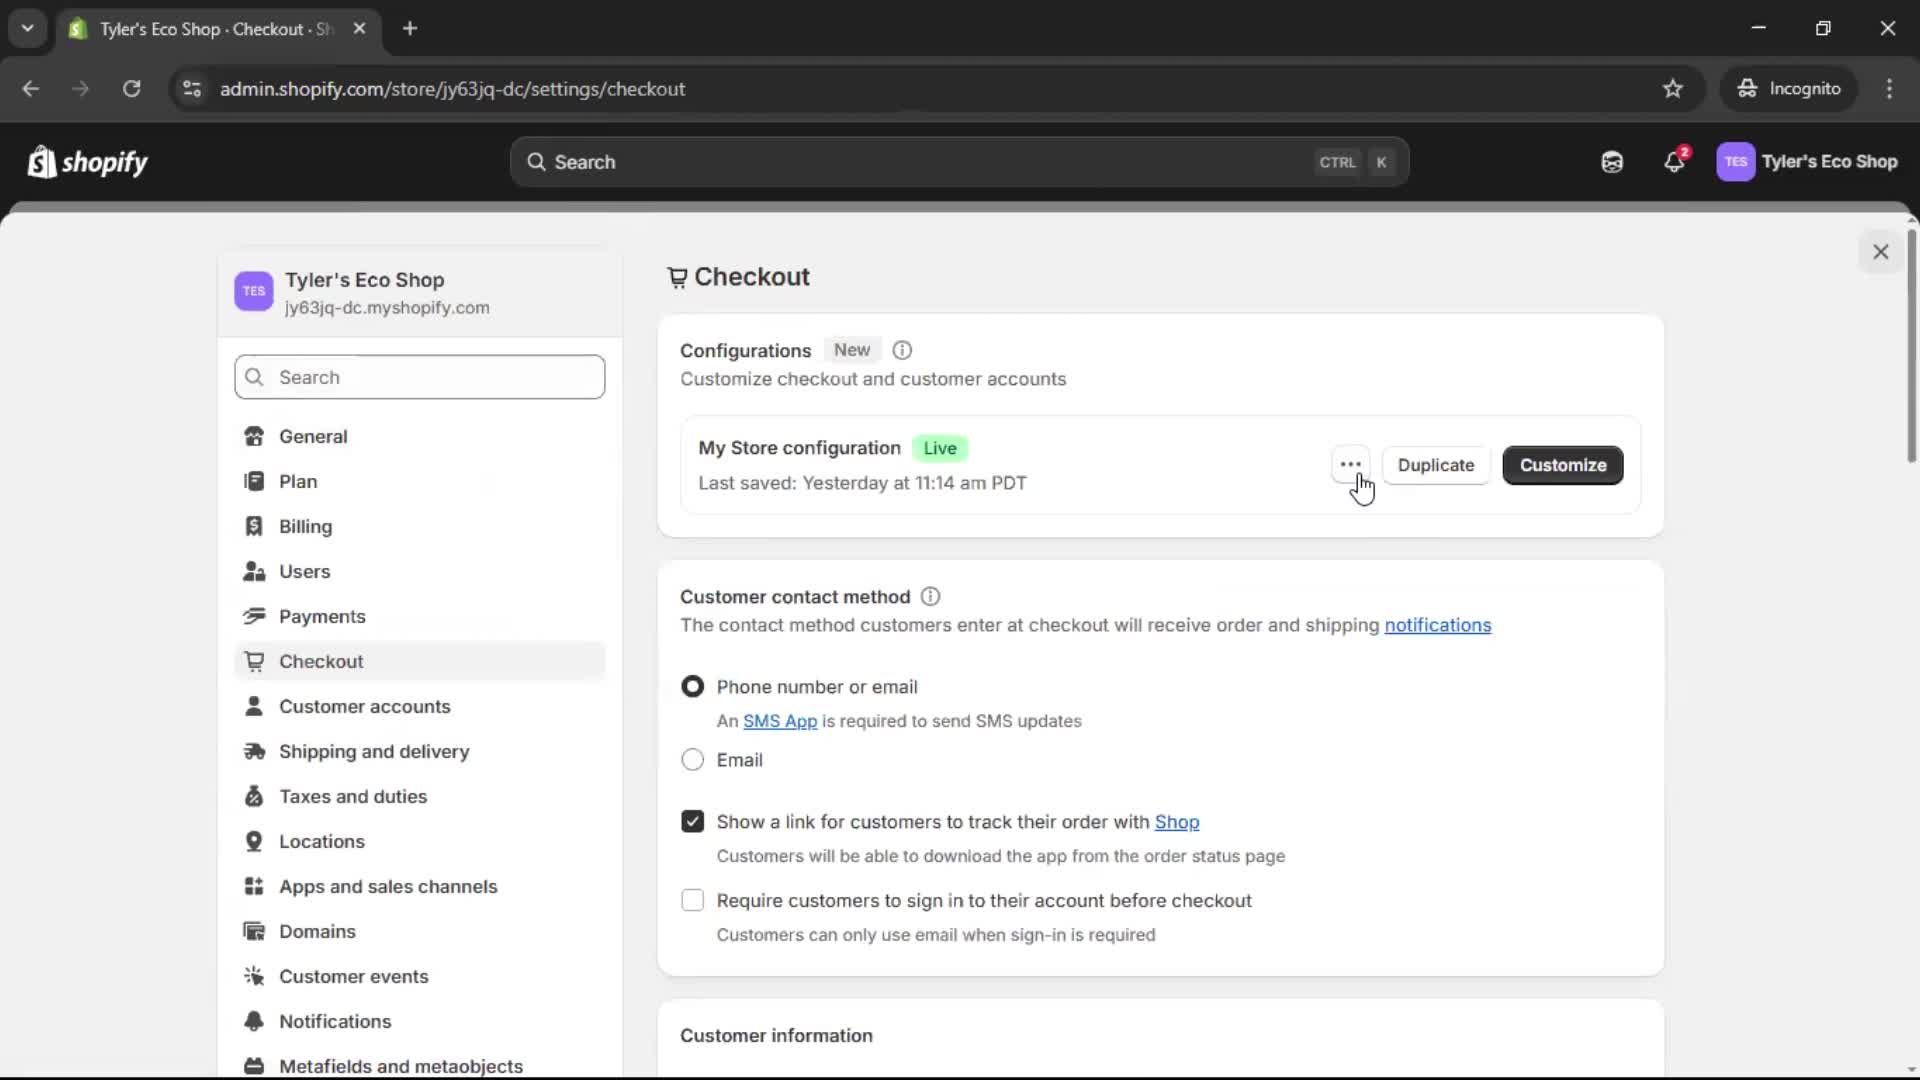Uncheck the Shop order tracking link option
The height and width of the screenshot is (1080, 1920).
pos(693,821)
